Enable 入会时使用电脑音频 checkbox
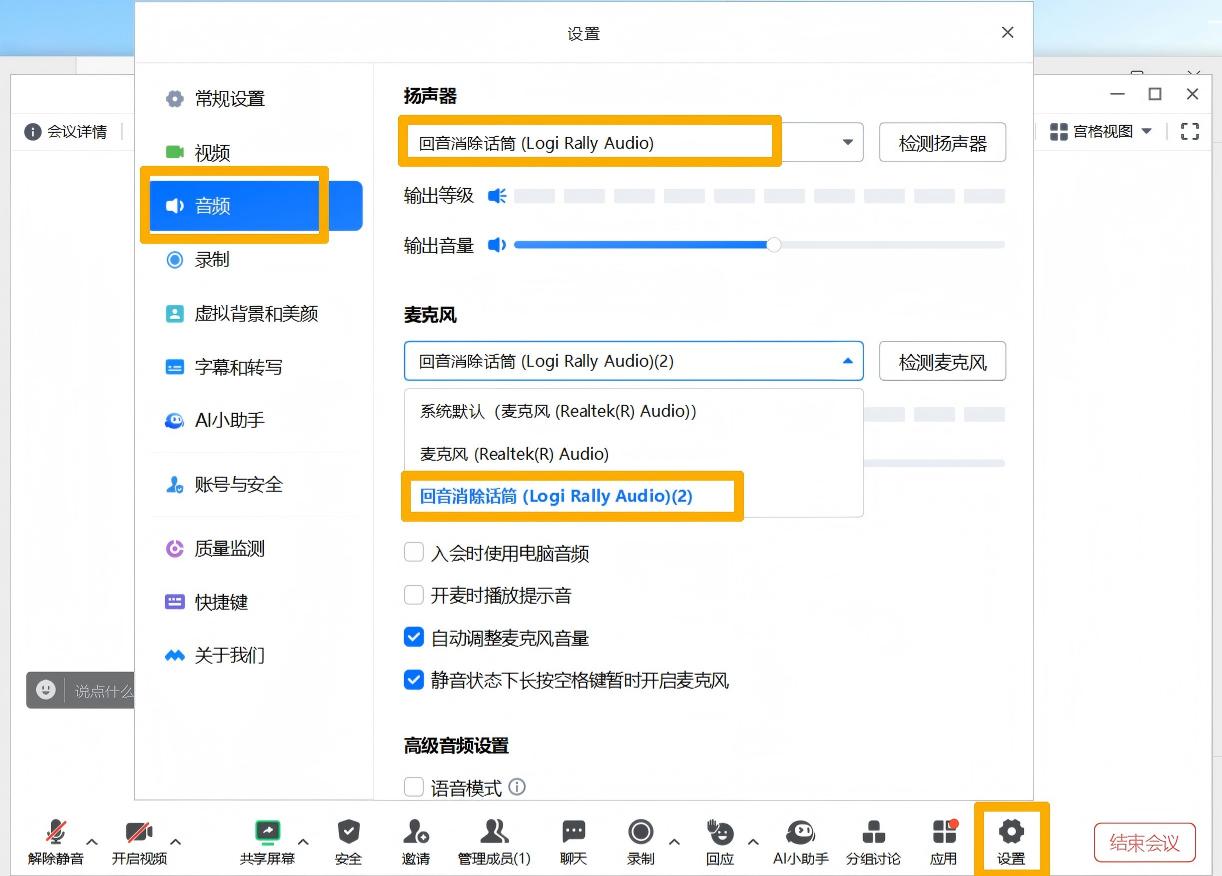Image resolution: width=1222 pixels, height=876 pixels. pos(414,553)
